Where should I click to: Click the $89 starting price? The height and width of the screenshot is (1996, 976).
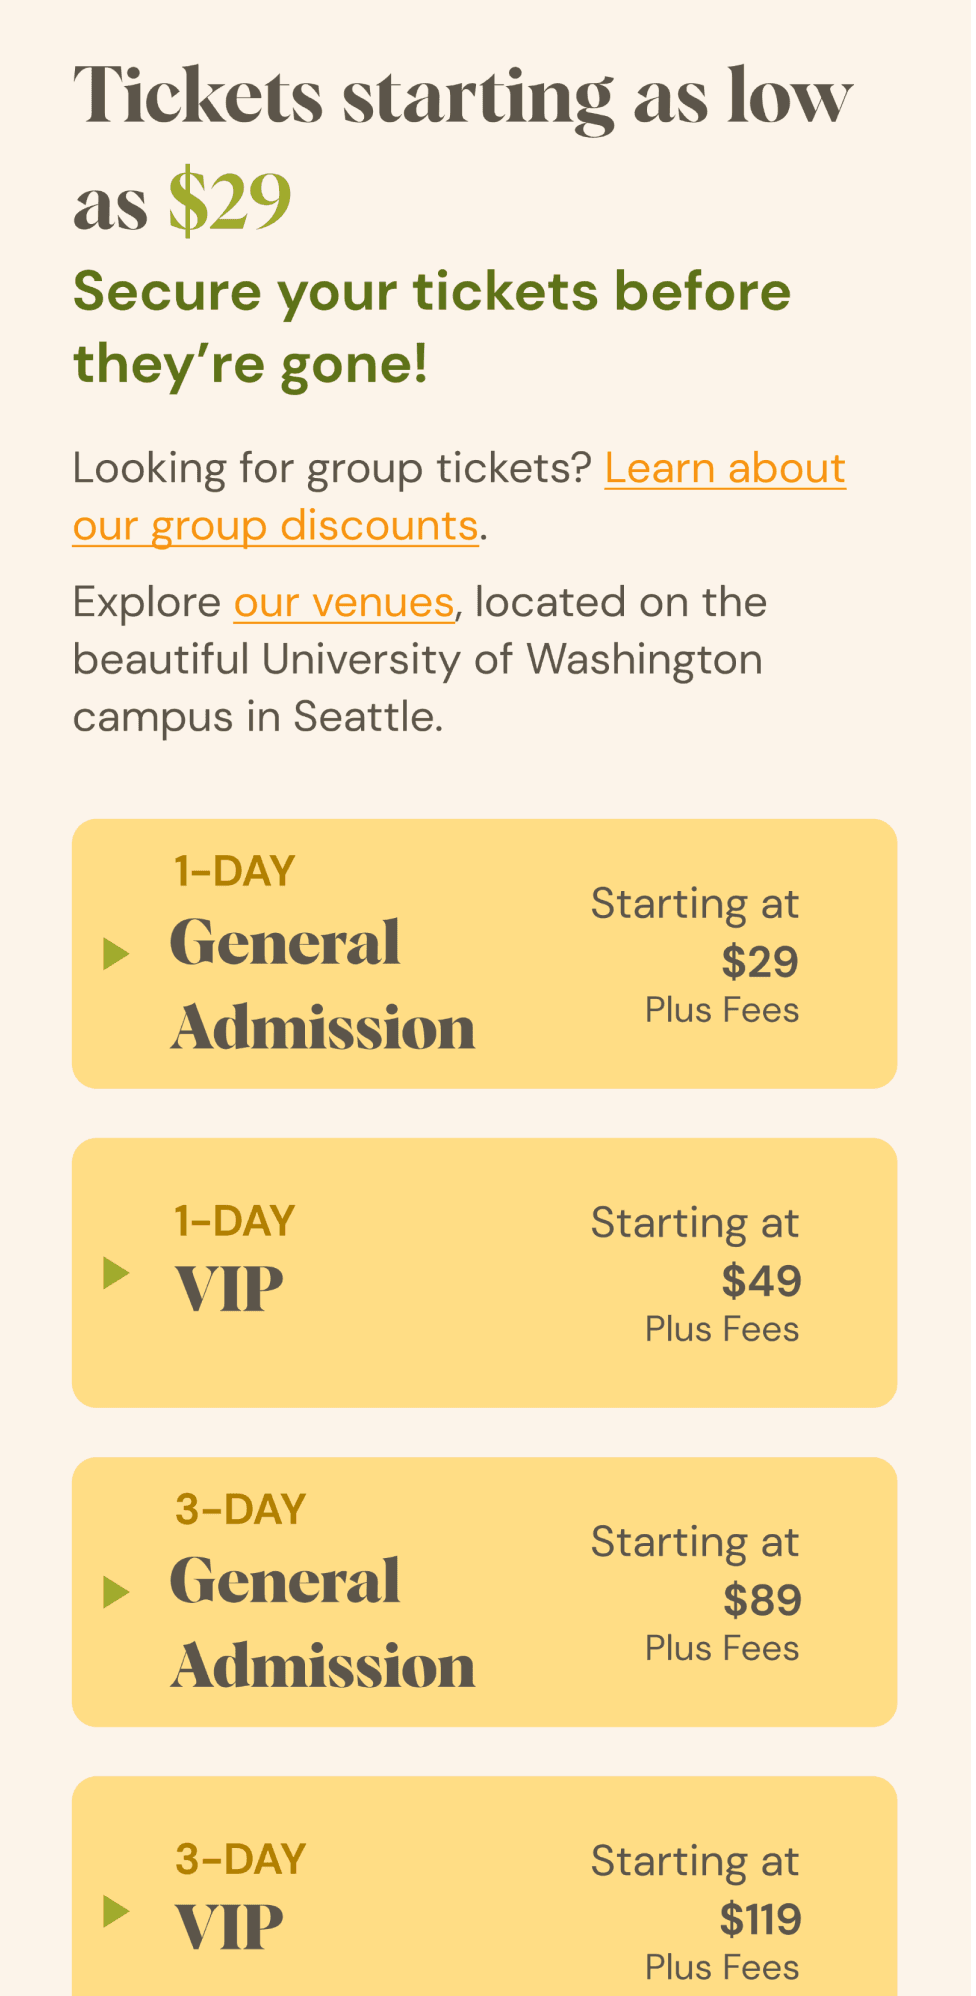click(x=762, y=1600)
